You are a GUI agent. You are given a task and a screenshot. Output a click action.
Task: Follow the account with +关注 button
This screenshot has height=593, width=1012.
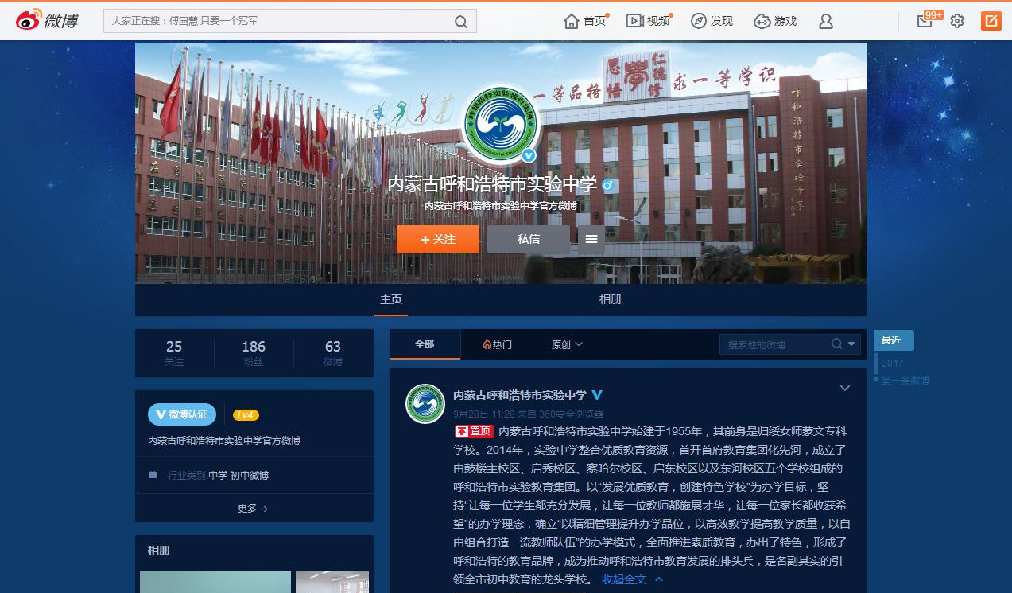(x=438, y=239)
